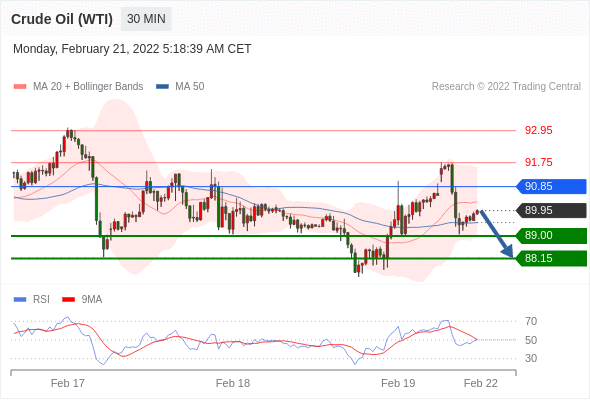This screenshot has height=400, width=590.
Task: Select the 89.00 green support tag
Action: (x=551, y=236)
